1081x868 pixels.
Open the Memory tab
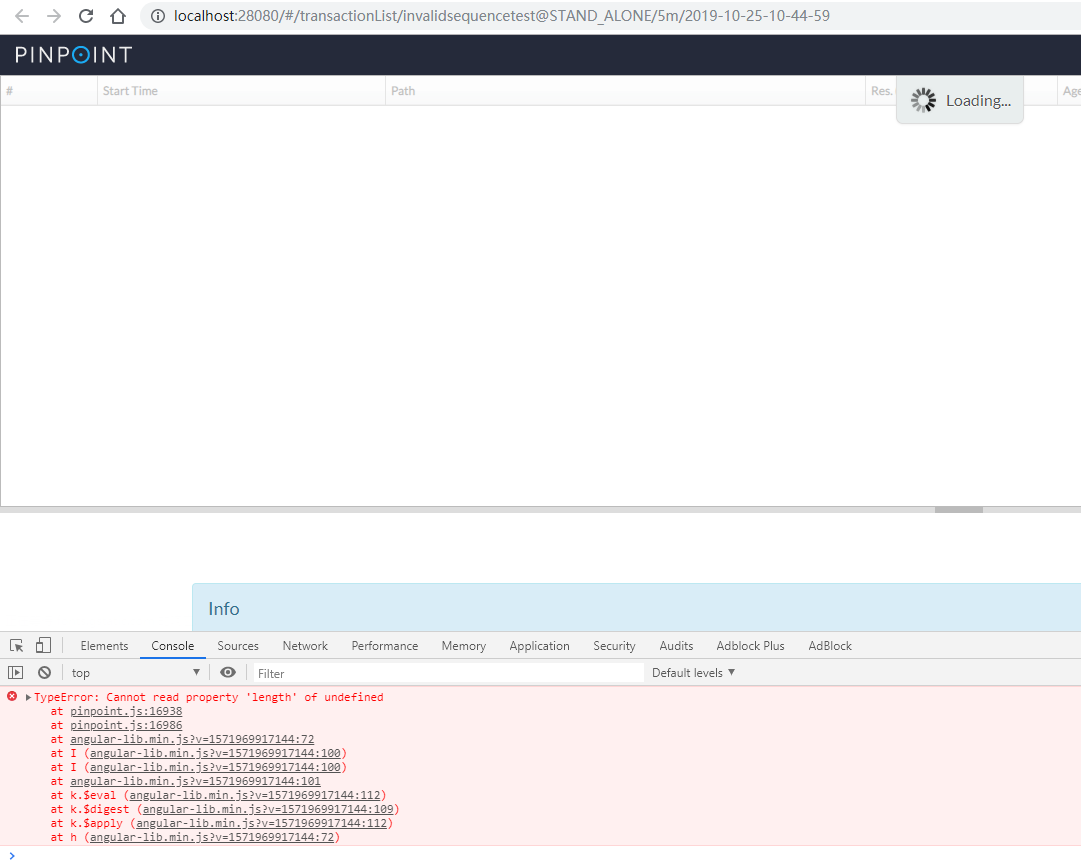pyautogui.click(x=463, y=646)
